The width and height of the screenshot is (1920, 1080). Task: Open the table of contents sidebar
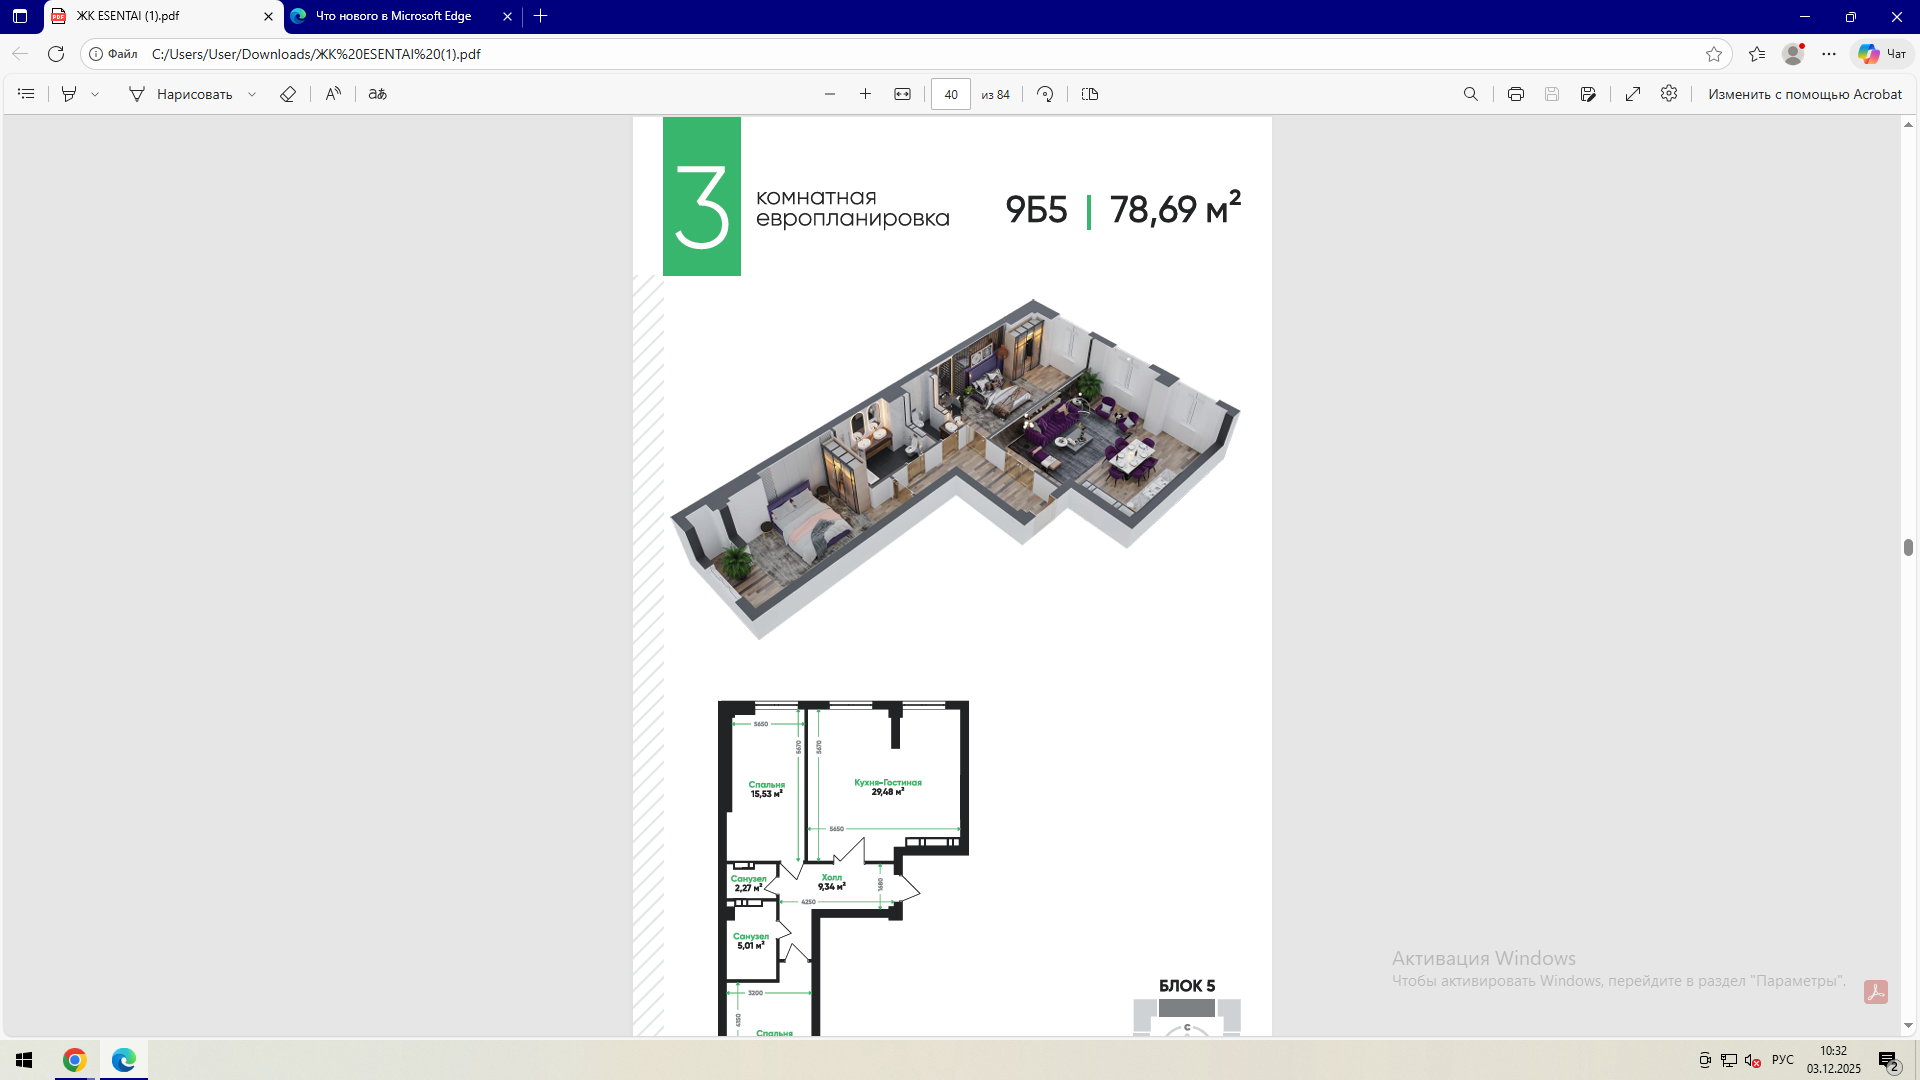[x=27, y=94]
